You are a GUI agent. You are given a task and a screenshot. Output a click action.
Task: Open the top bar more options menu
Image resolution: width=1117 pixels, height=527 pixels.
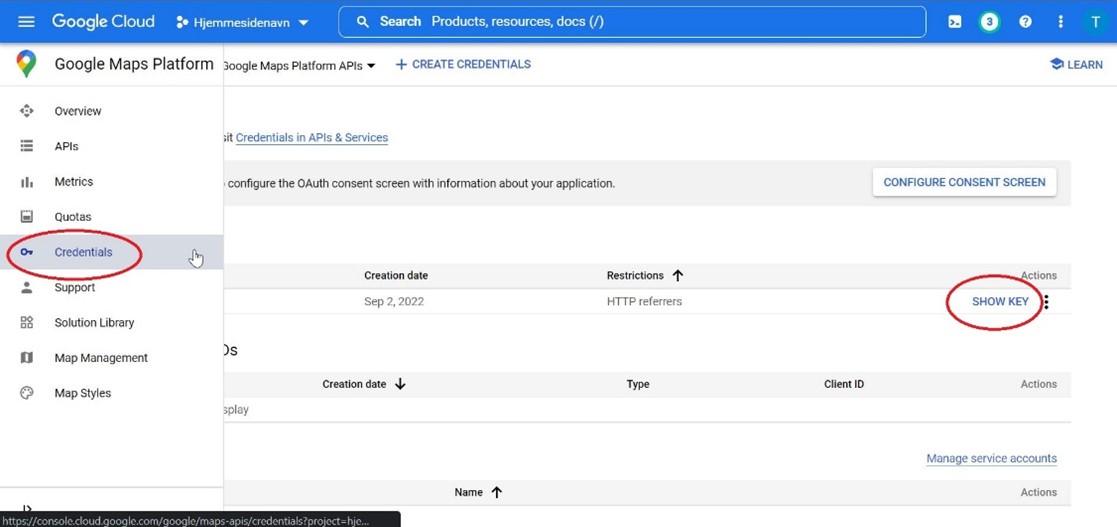tap(1061, 22)
